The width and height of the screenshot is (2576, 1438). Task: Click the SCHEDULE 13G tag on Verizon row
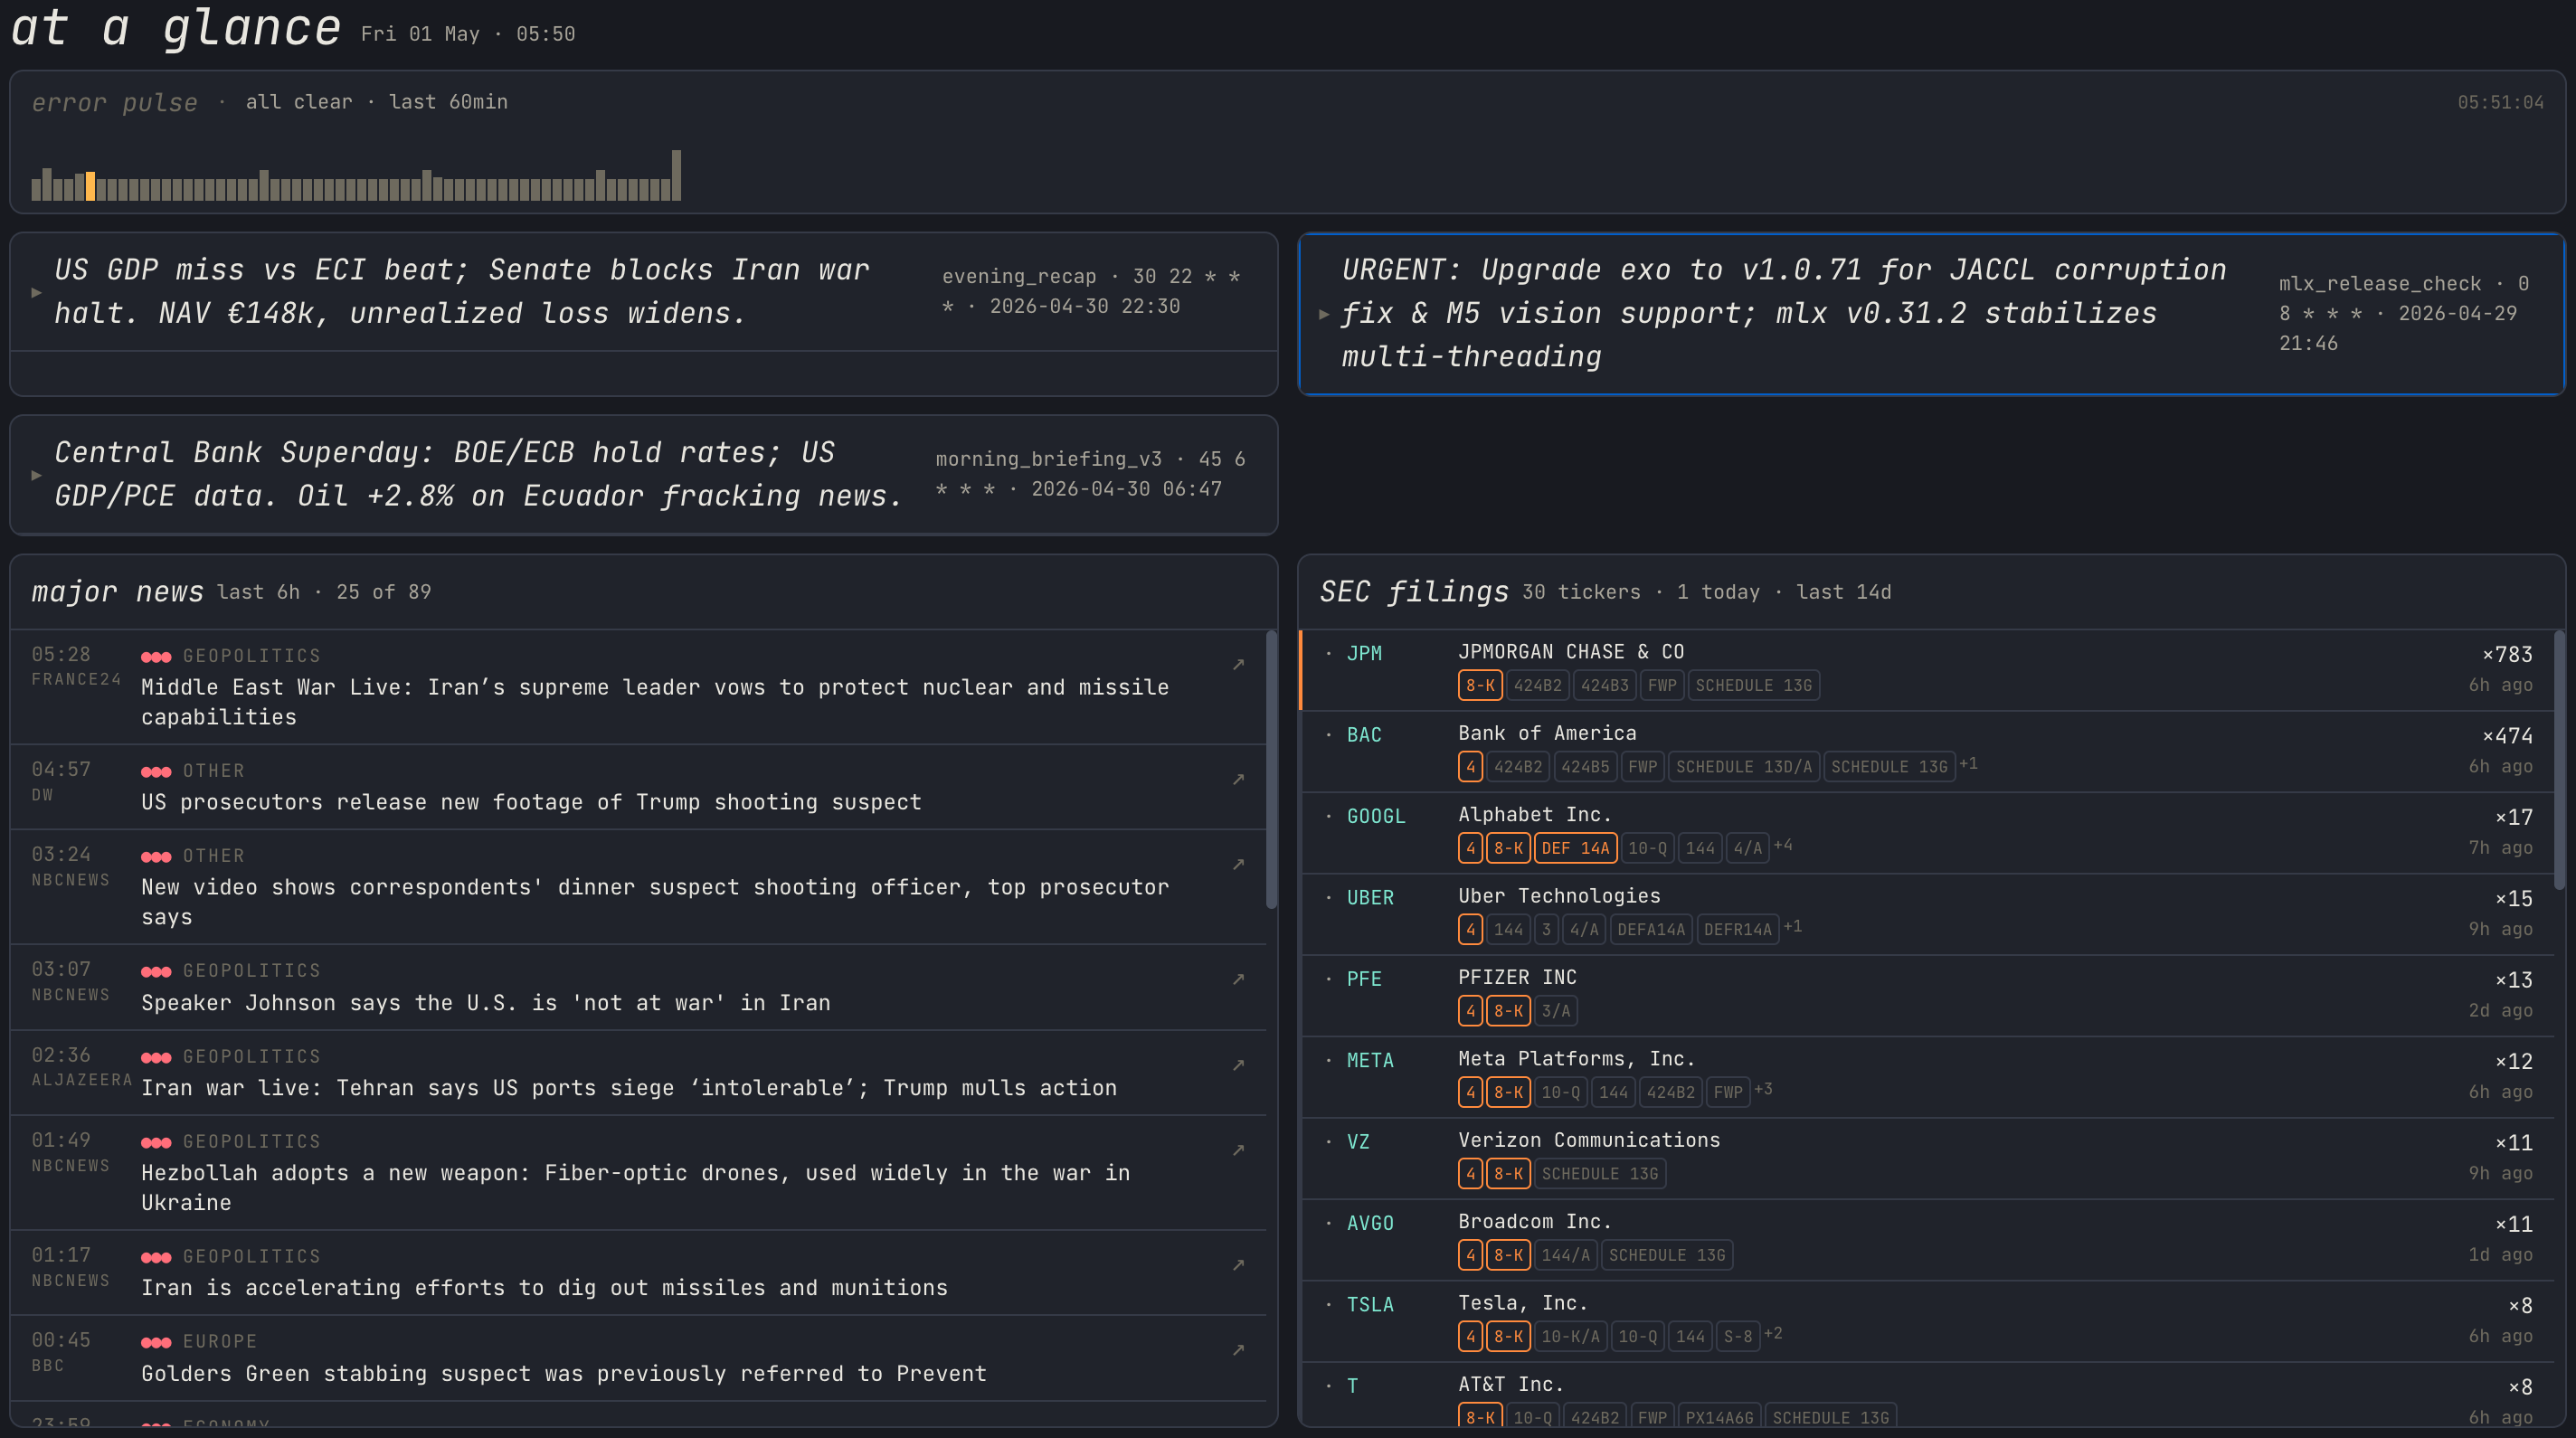1600,1173
